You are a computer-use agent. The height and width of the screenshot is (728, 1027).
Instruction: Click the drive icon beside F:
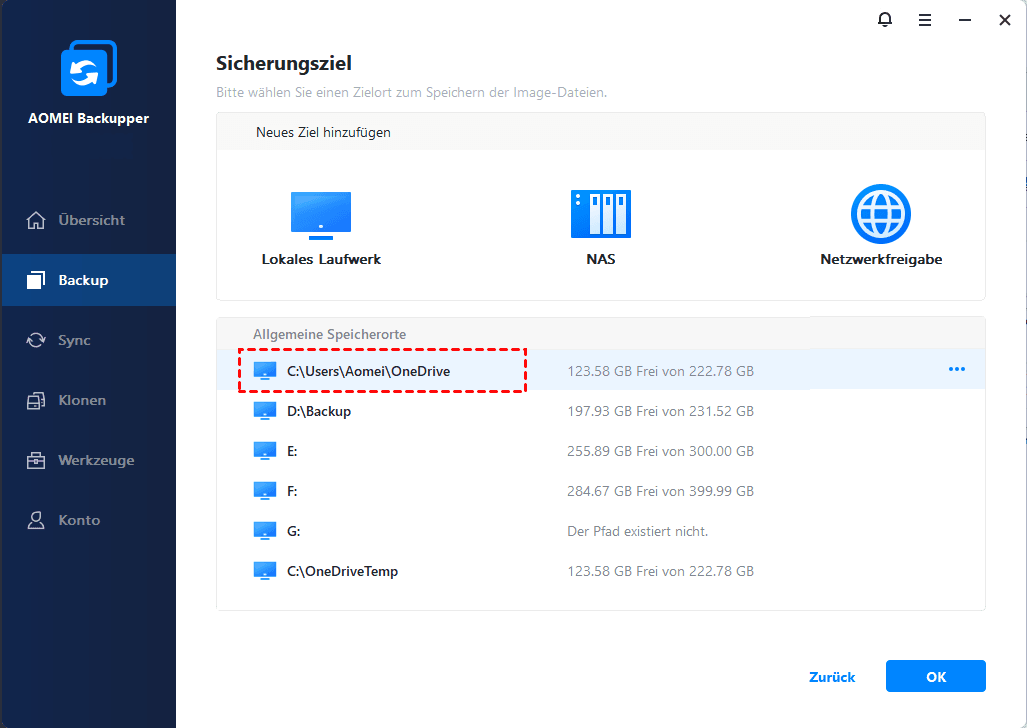265,491
